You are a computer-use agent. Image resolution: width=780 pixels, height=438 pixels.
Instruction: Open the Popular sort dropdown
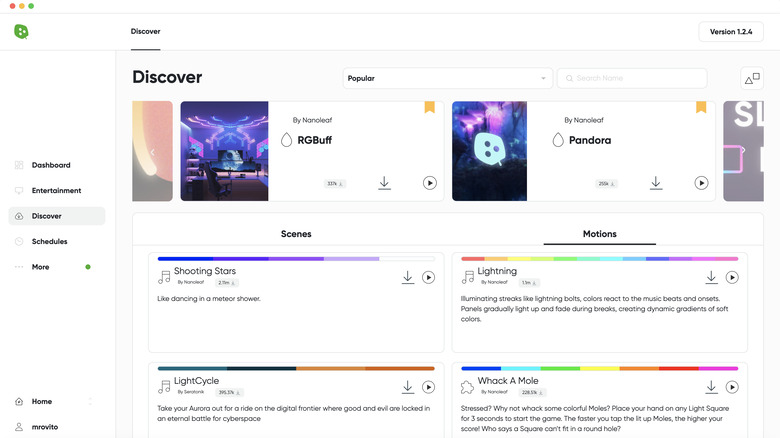[x=447, y=78]
